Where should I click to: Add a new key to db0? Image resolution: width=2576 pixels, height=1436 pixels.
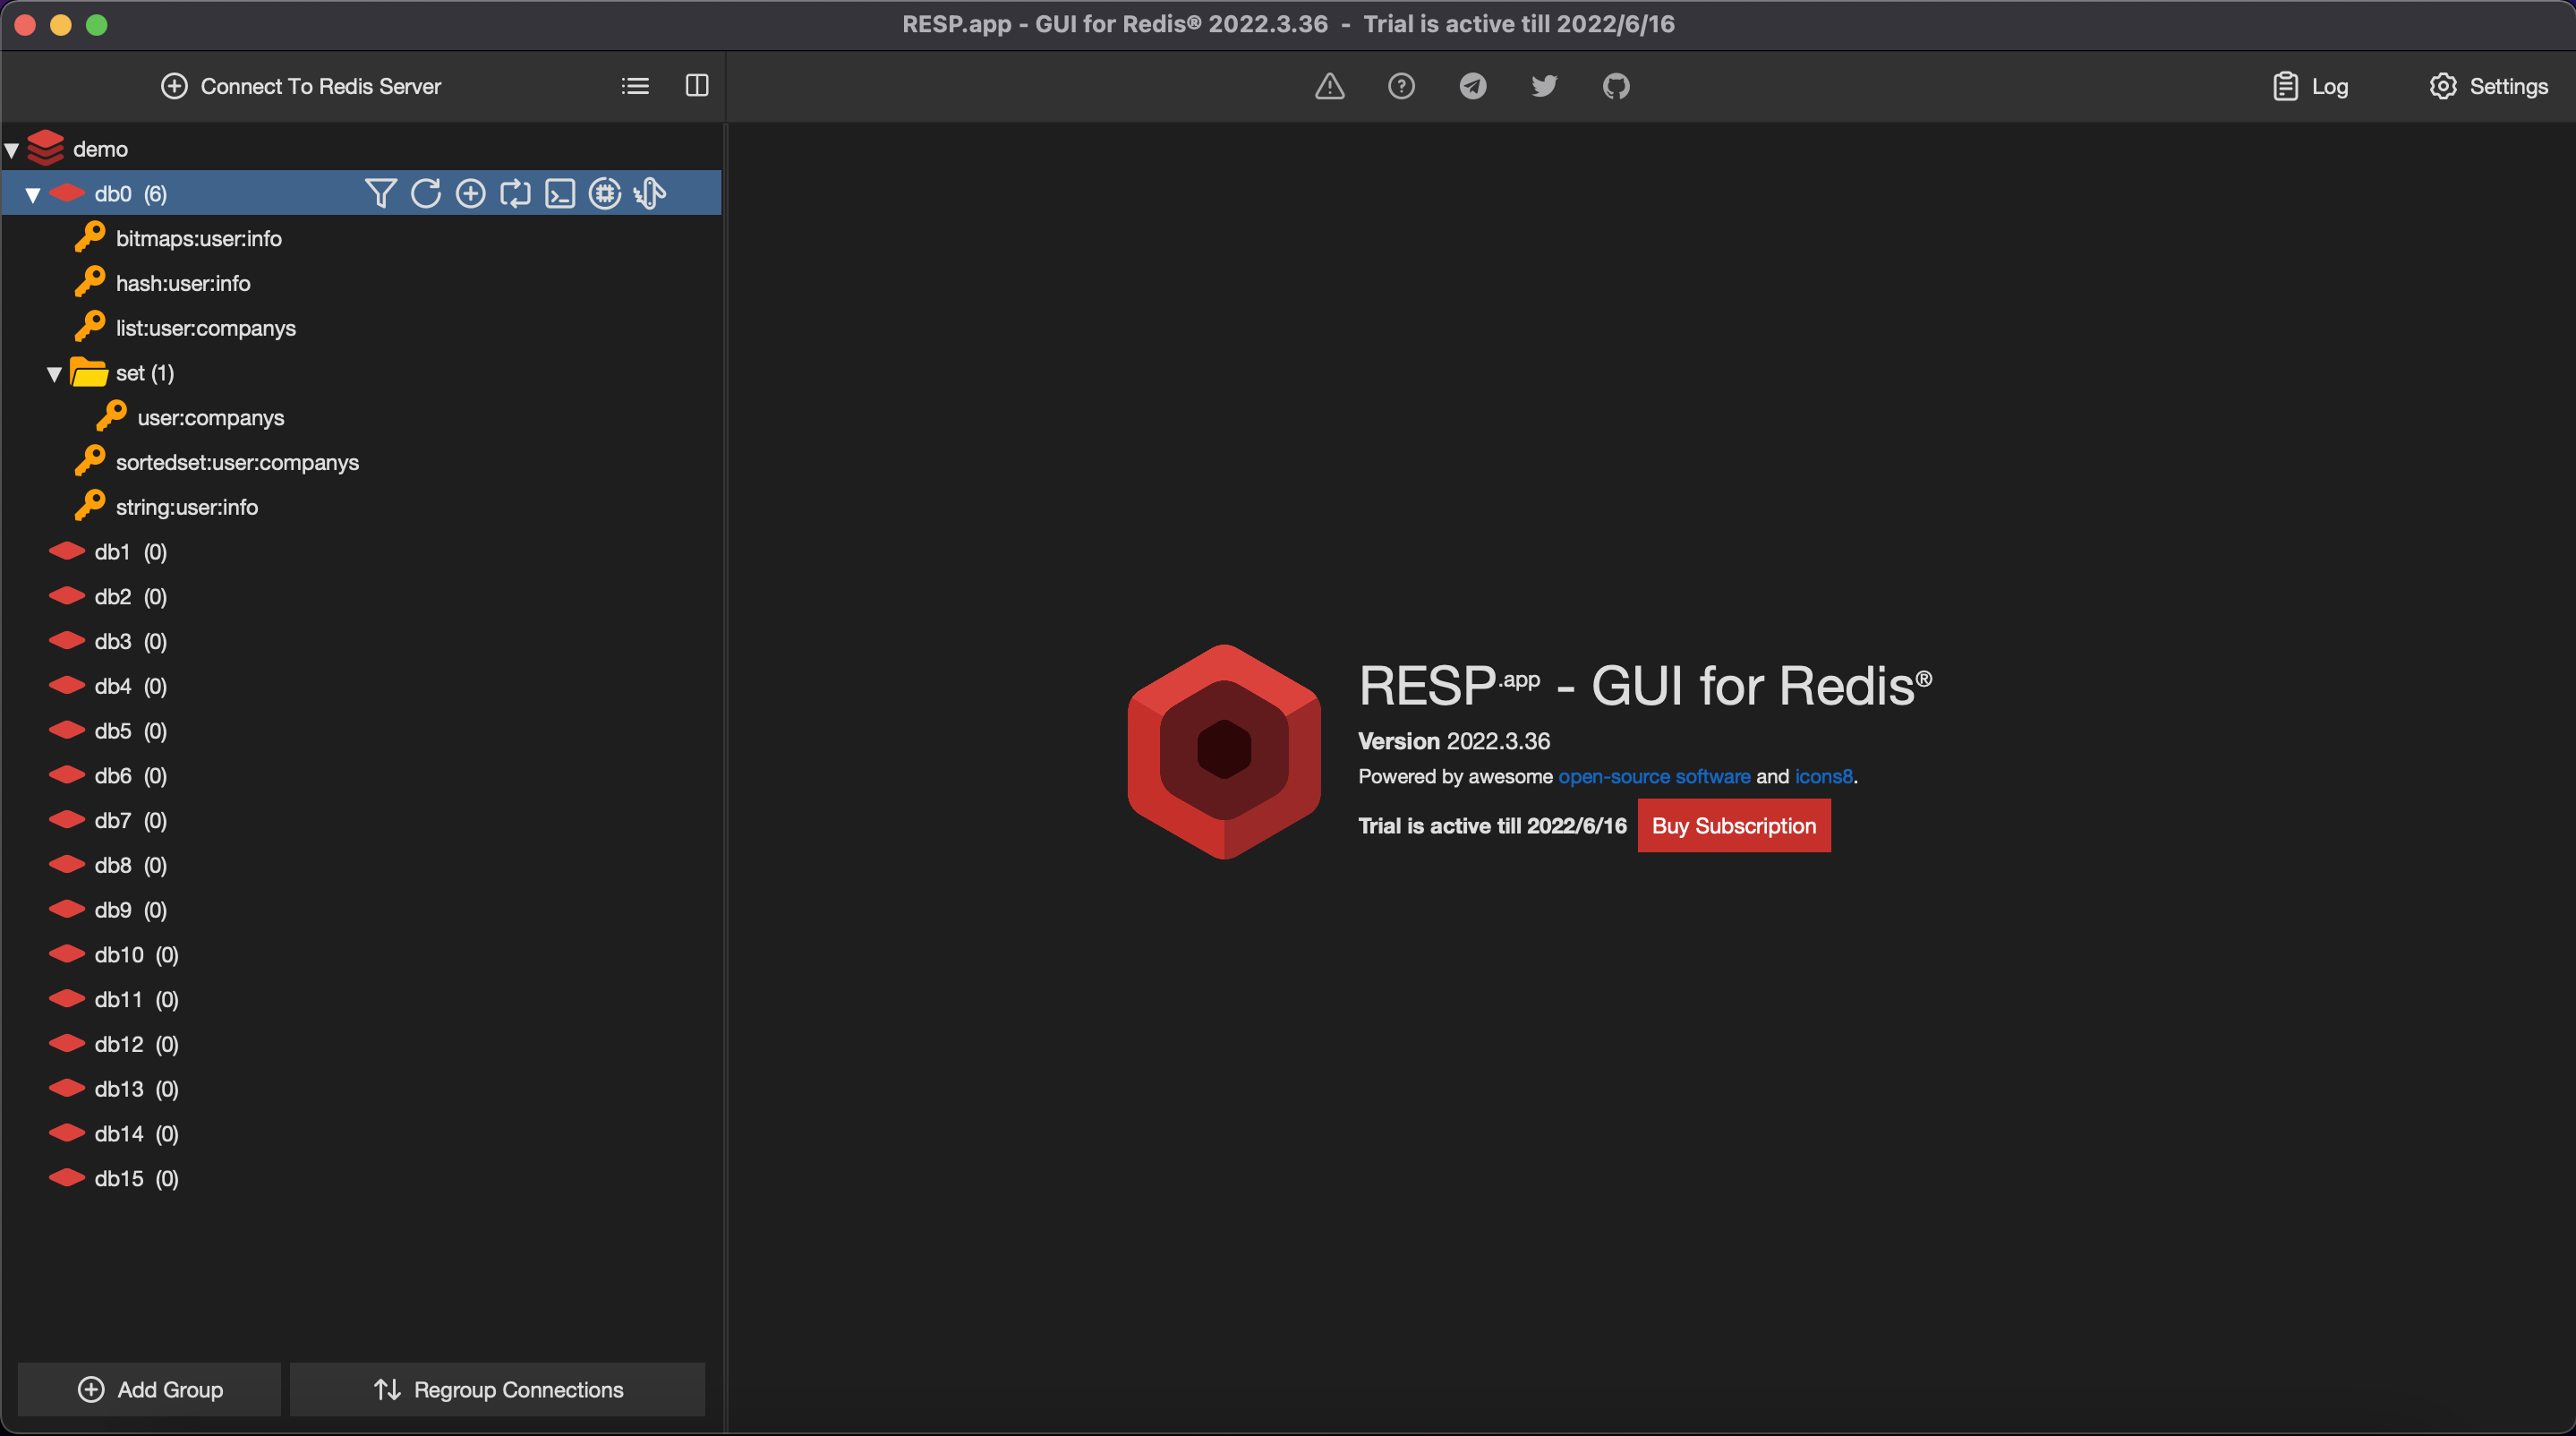[470, 193]
